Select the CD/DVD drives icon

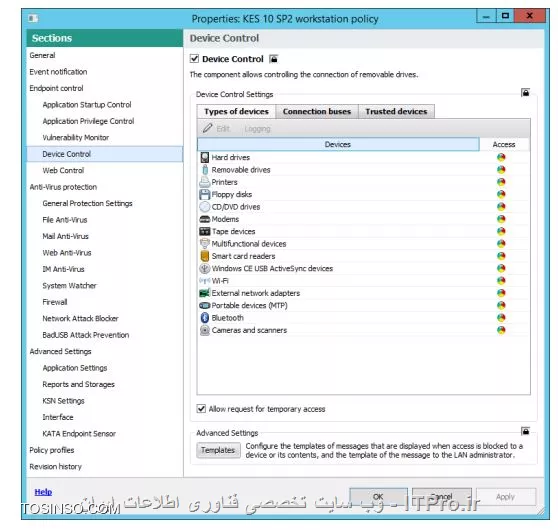coord(205,207)
